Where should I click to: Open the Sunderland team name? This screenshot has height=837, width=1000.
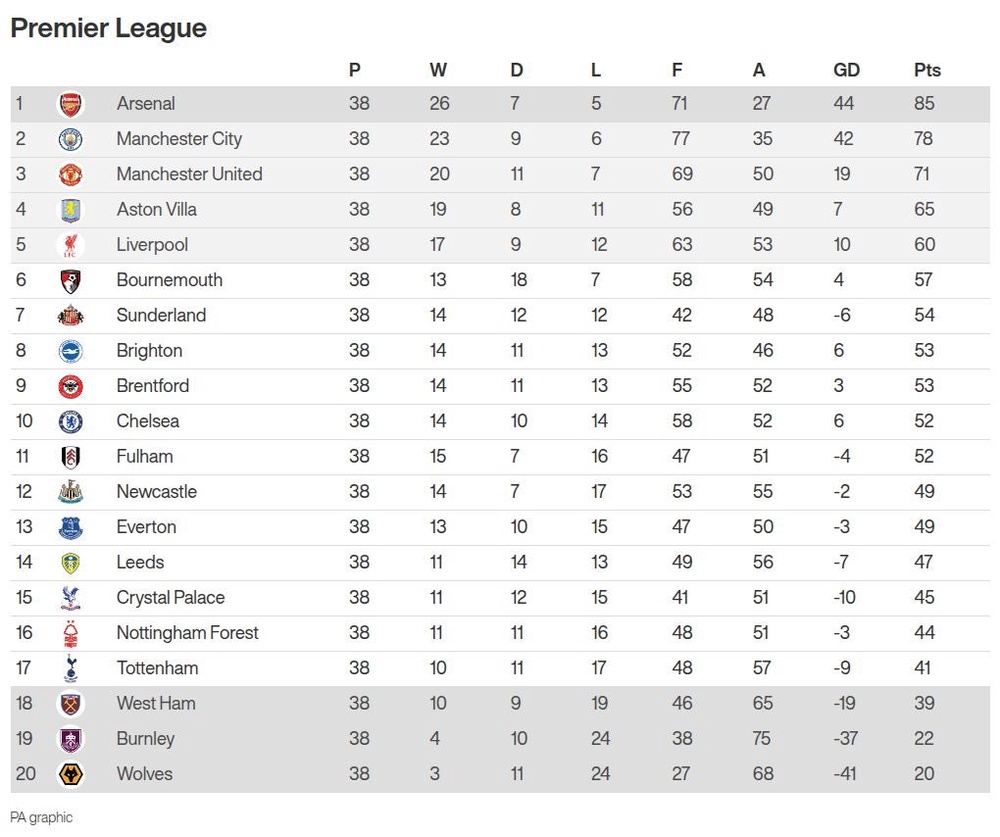point(161,315)
